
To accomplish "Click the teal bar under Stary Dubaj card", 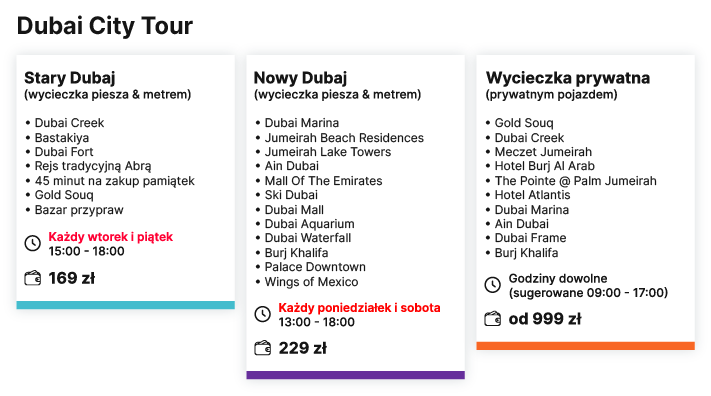I will point(126,305).
